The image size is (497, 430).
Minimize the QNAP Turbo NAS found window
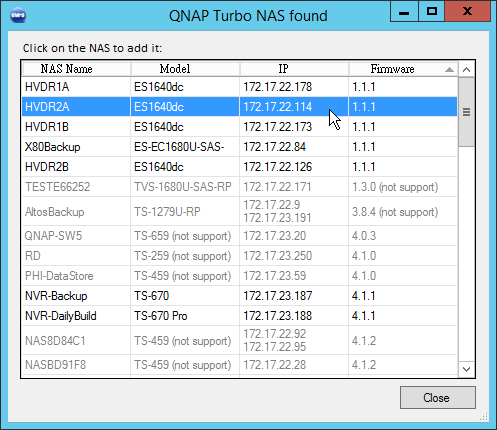click(x=404, y=12)
